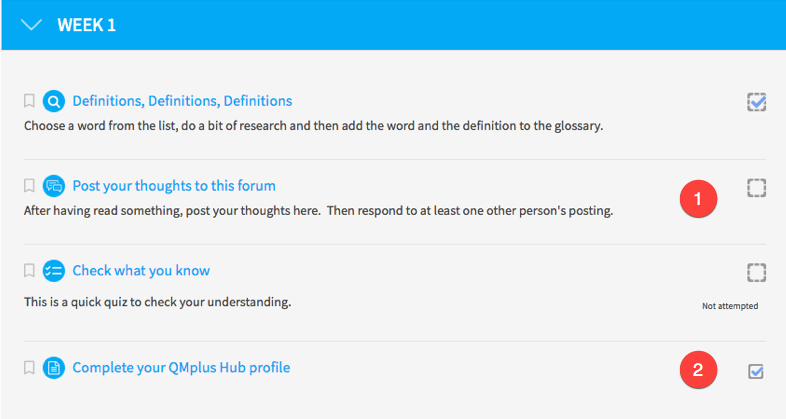786x419 pixels.
Task: Click the forum speech-bubble icon
Action: 54,186
